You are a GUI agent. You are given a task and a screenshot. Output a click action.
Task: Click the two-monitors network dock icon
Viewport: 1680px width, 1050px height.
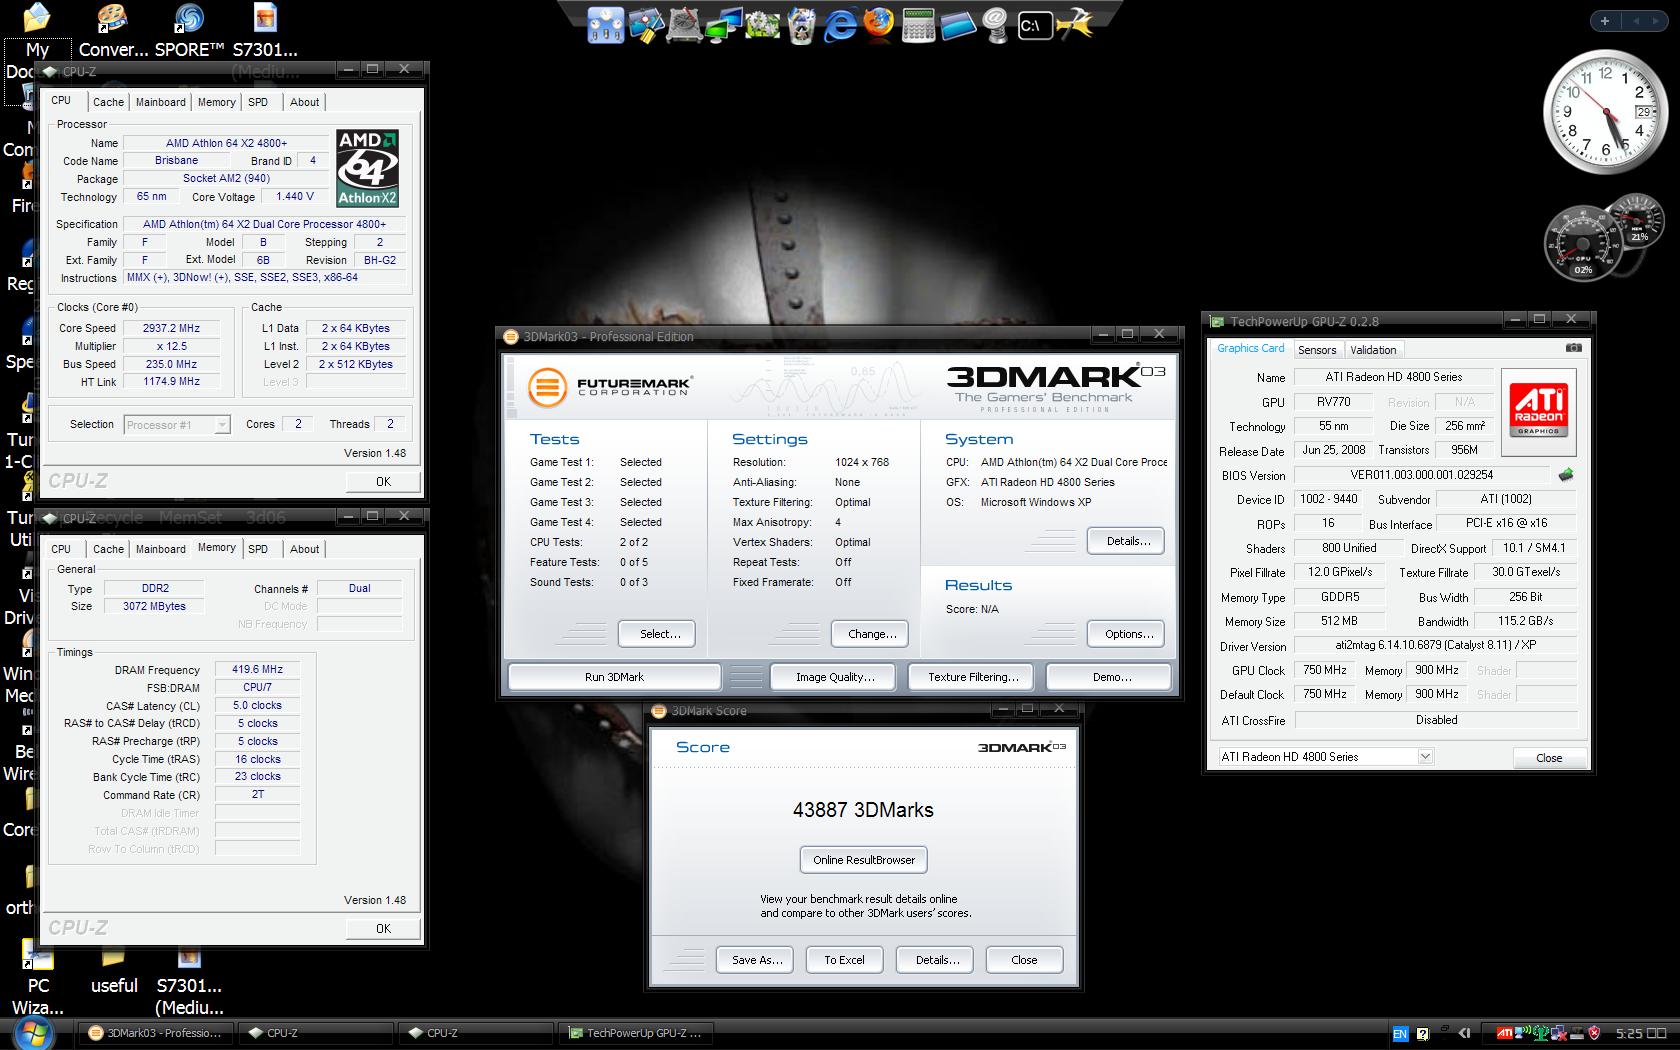pyautogui.click(x=723, y=25)
